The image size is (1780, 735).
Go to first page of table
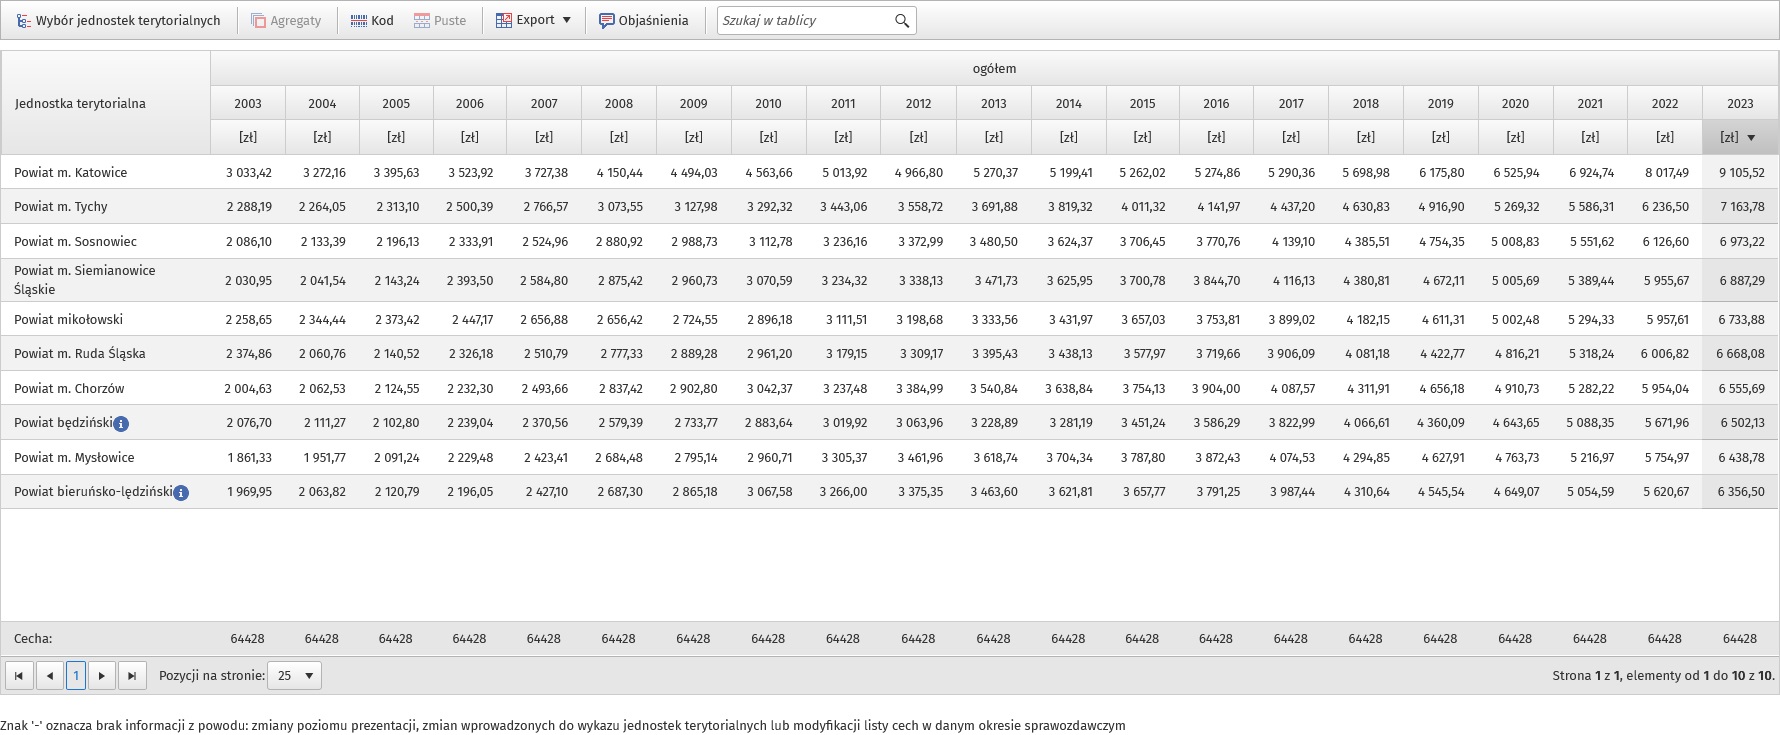[x=19, y=676]
